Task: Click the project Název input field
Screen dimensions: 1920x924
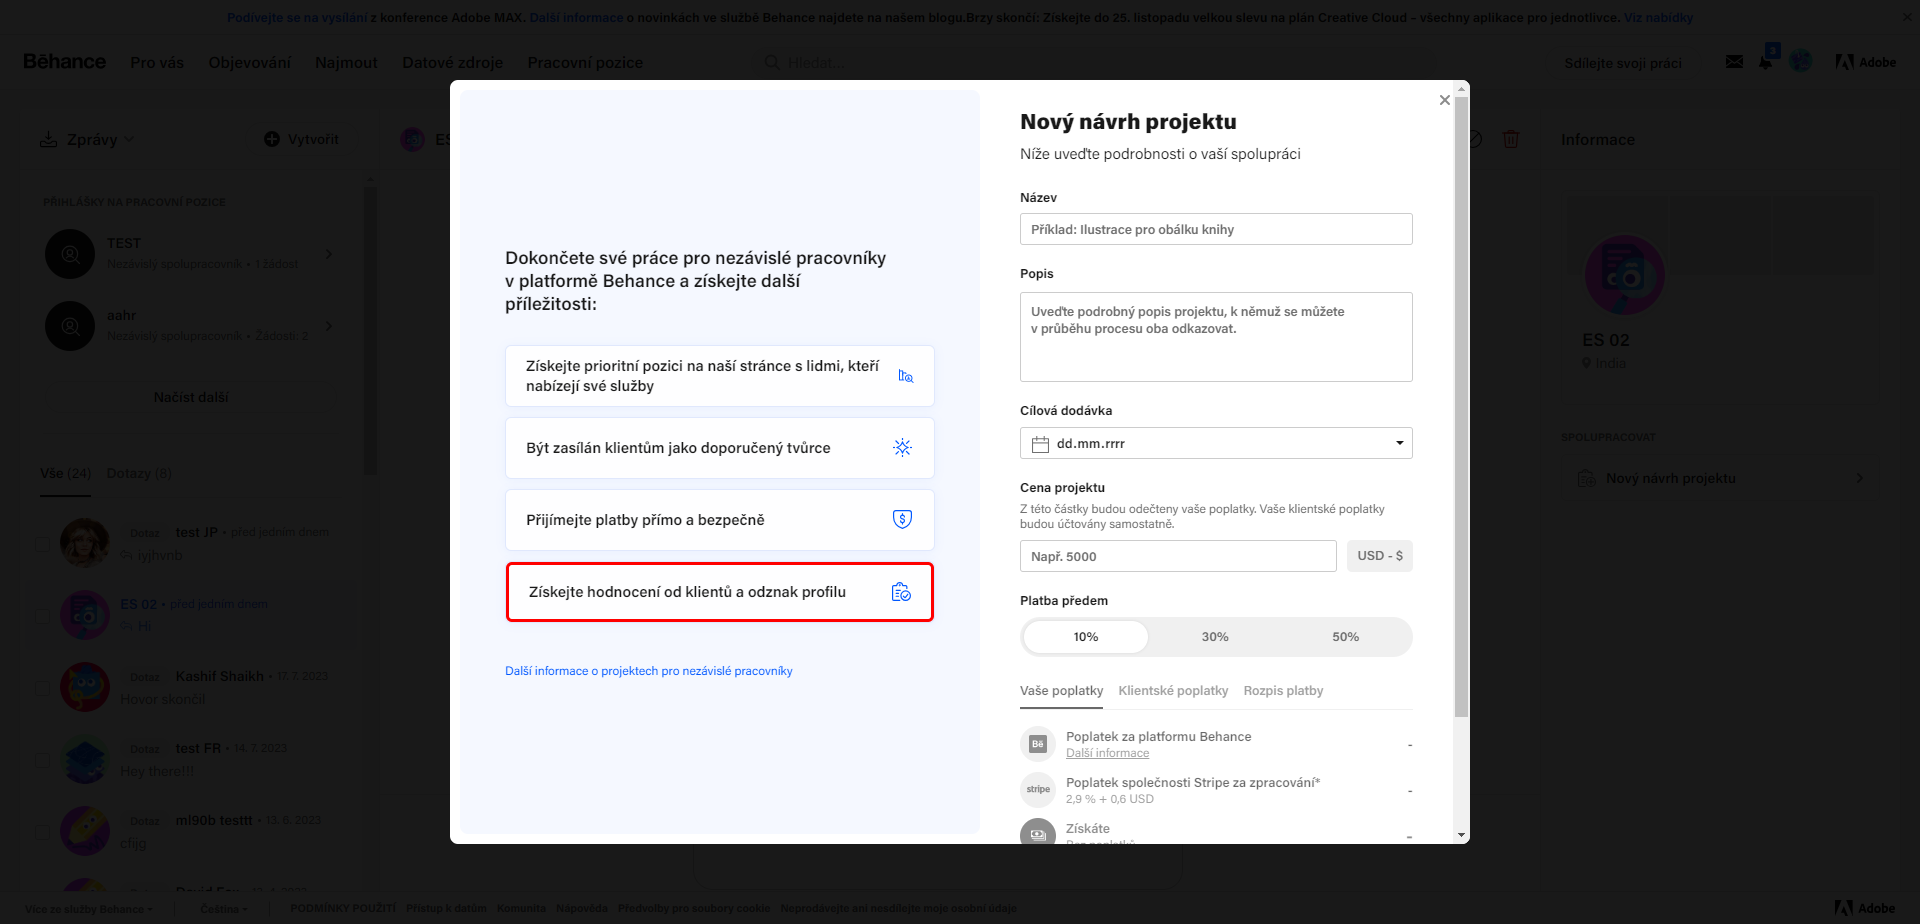Action: pos(1215,229)
